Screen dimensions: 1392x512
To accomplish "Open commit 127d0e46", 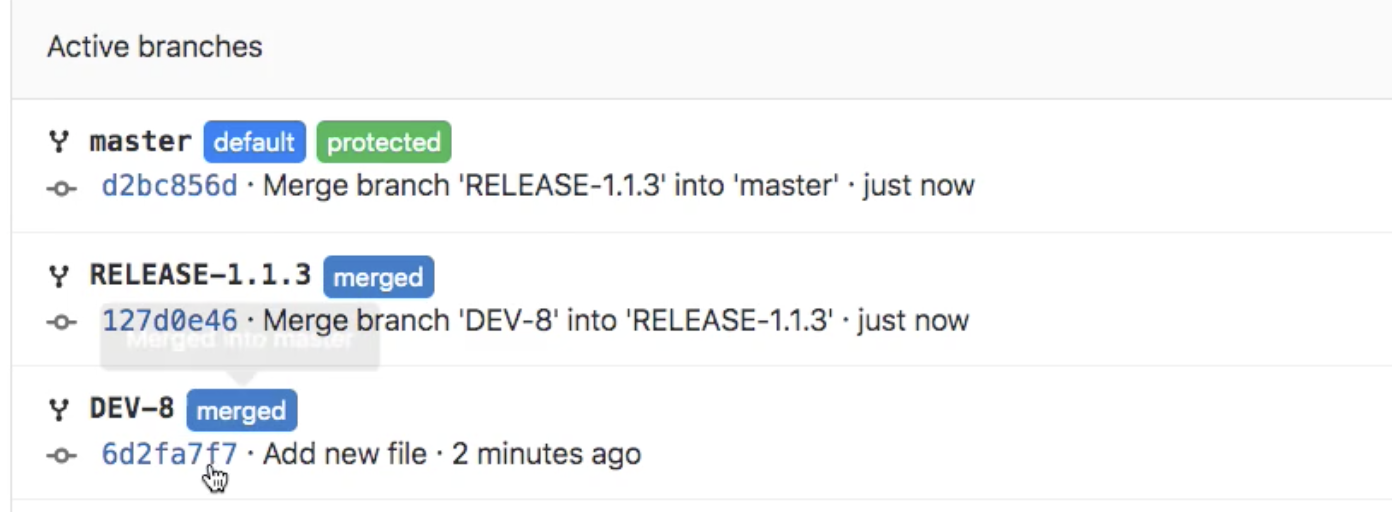I will (169, 321).
